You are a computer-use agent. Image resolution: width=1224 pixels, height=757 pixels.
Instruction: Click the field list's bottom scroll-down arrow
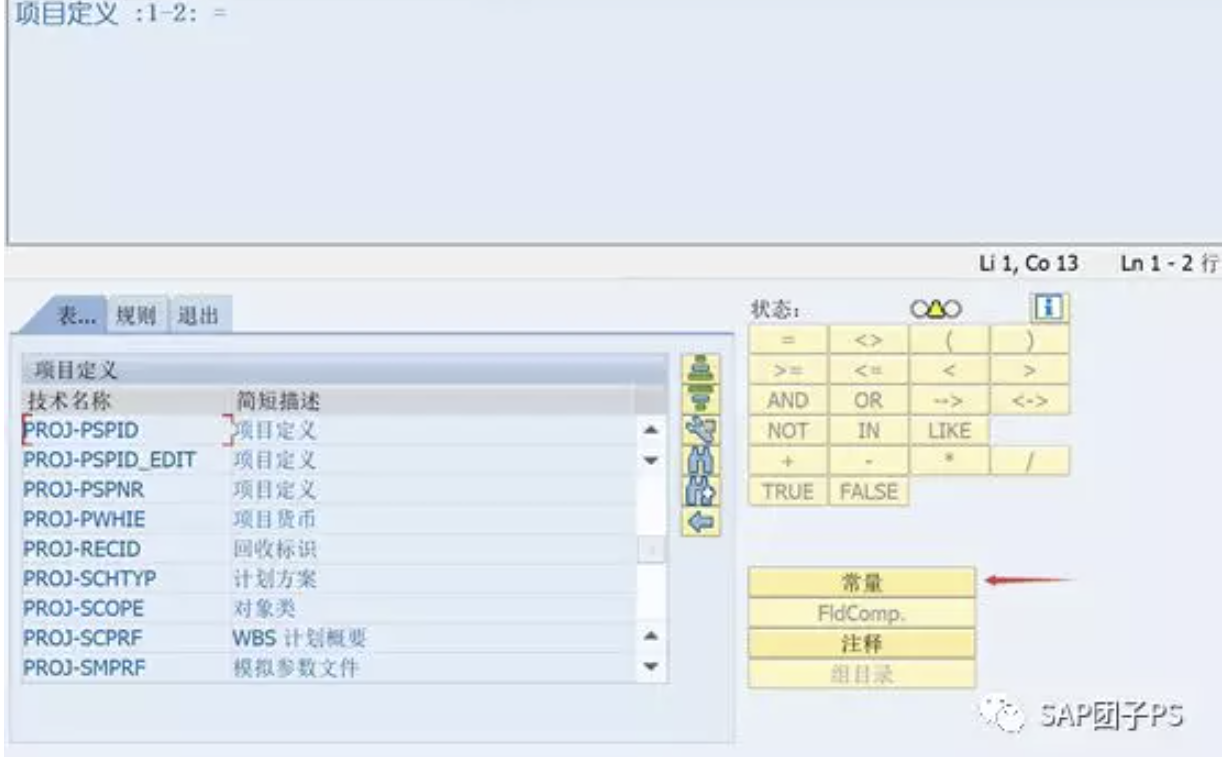click(650, 667)
